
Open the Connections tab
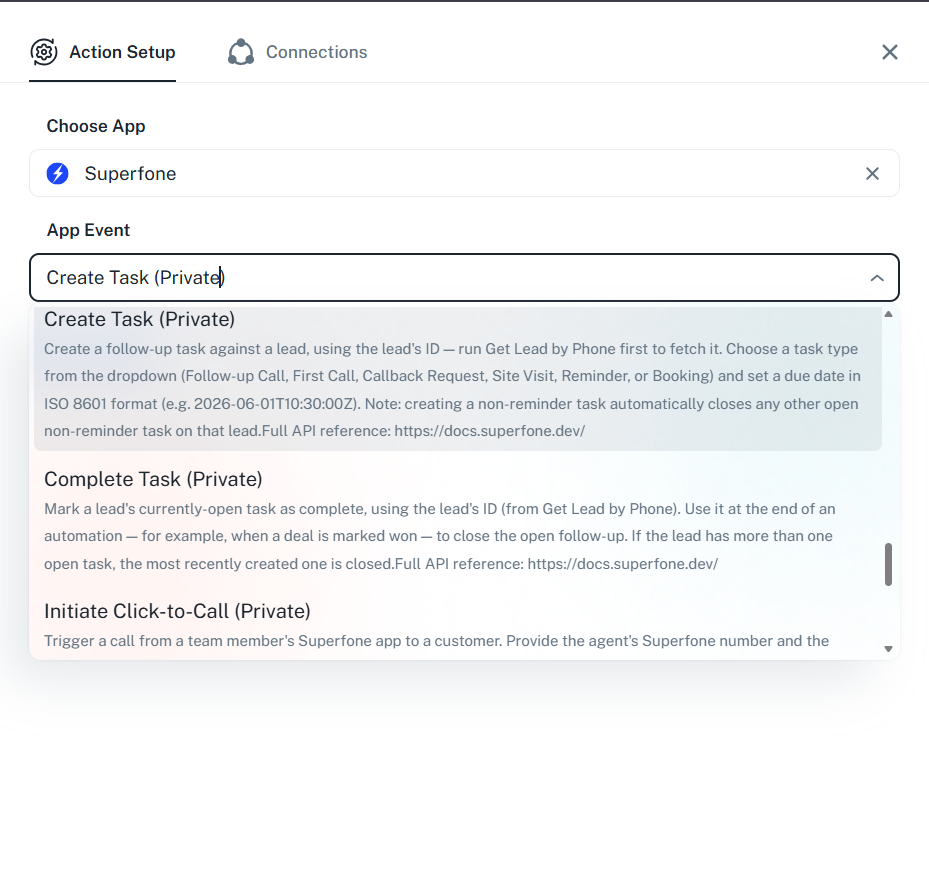point(298,52)
